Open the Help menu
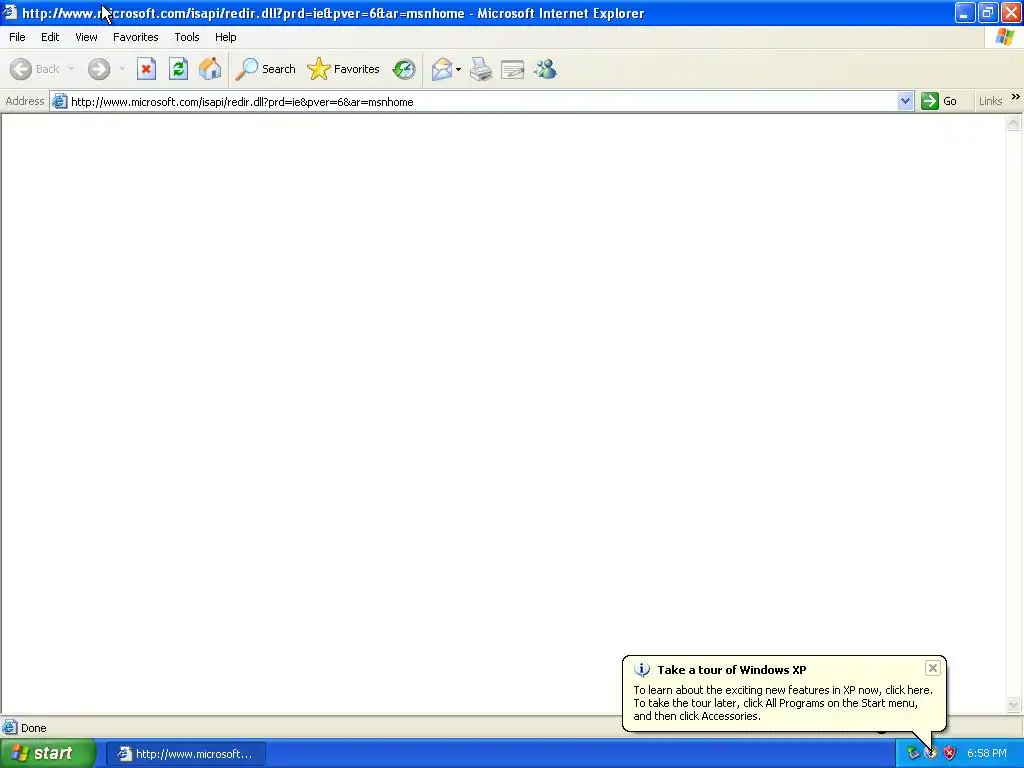Image resolution: width=1024 pixels, height=768 pixels. tap(226, 37)
